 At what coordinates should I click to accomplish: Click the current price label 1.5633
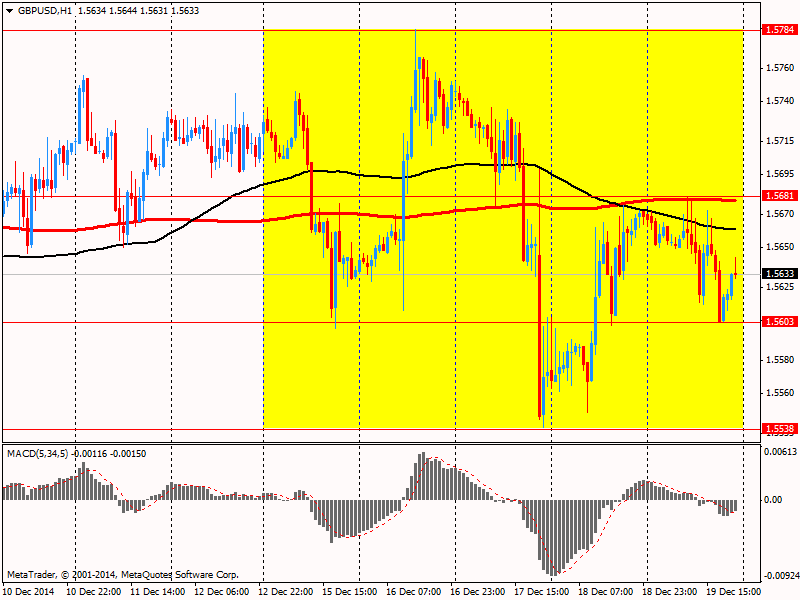pyautogui.click(x=780, y=274)
